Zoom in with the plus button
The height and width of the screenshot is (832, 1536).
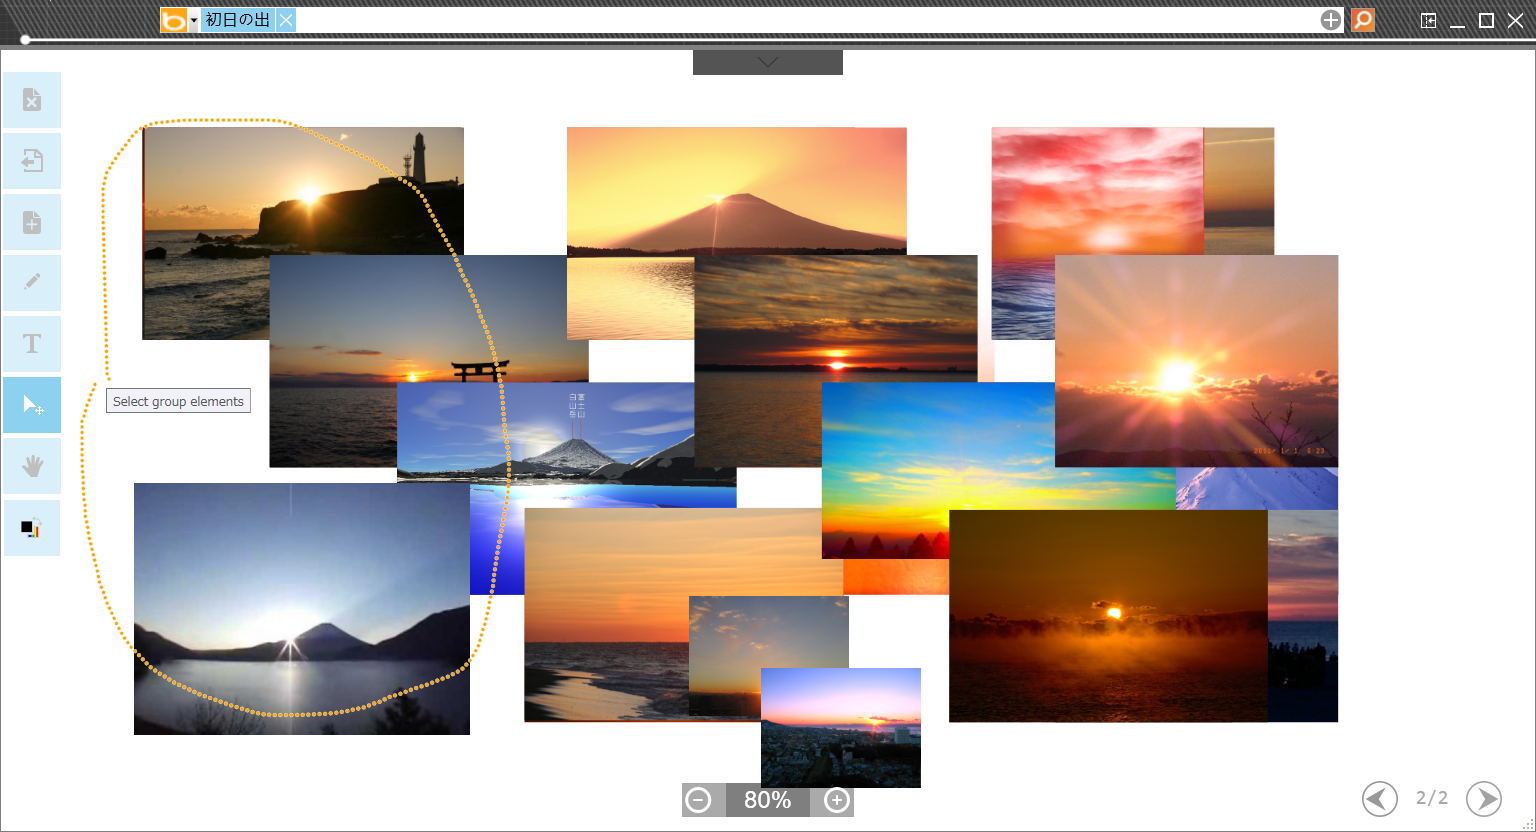coord(837,800)
